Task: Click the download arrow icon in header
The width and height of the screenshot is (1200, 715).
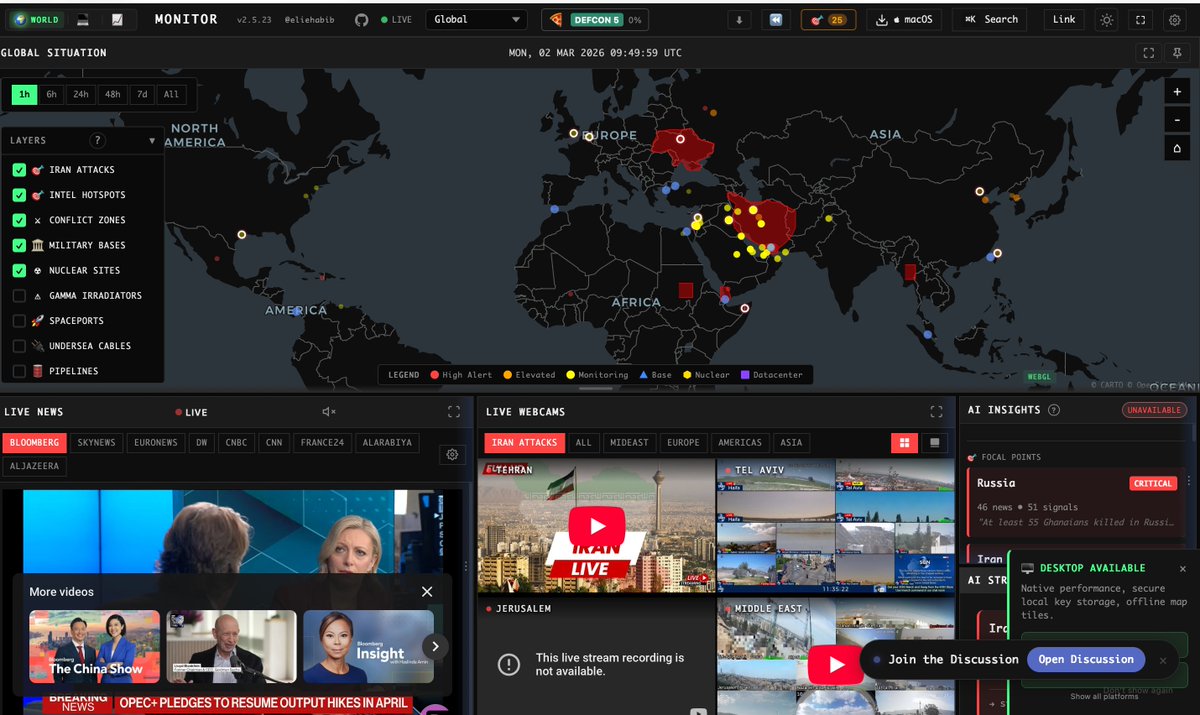Action: pos(739,19)
